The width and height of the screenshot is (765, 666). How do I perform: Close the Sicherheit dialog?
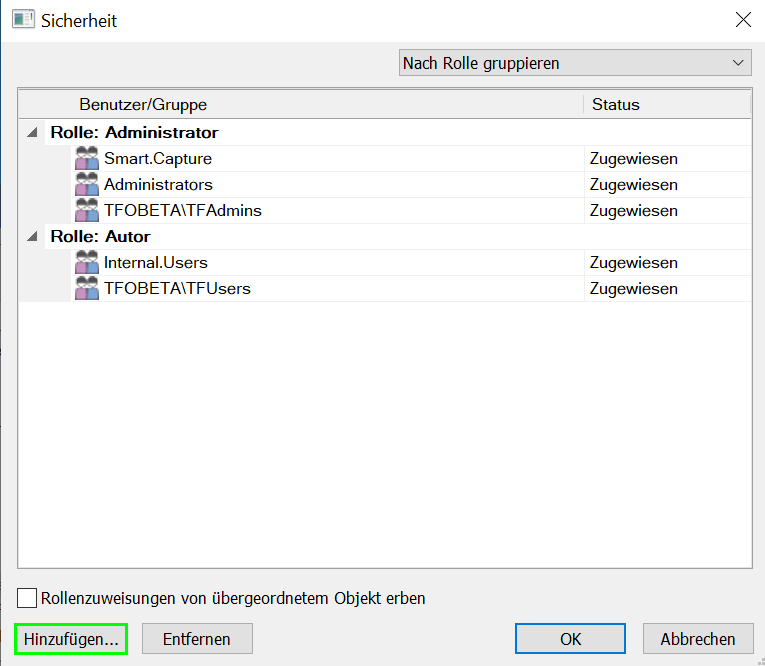click(743, 20)
